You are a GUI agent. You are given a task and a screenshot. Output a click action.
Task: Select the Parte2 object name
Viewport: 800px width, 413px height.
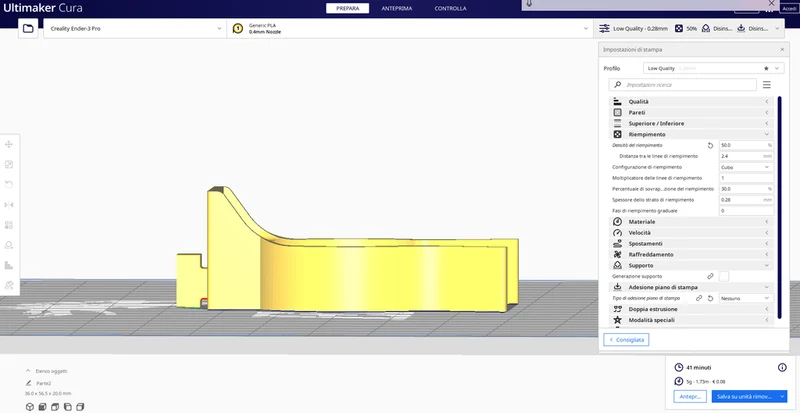point(44,383)
